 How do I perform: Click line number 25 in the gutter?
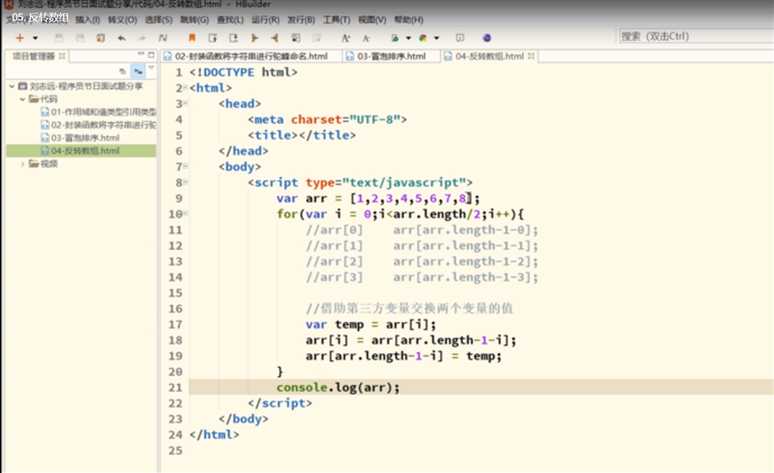coord(175,450)
